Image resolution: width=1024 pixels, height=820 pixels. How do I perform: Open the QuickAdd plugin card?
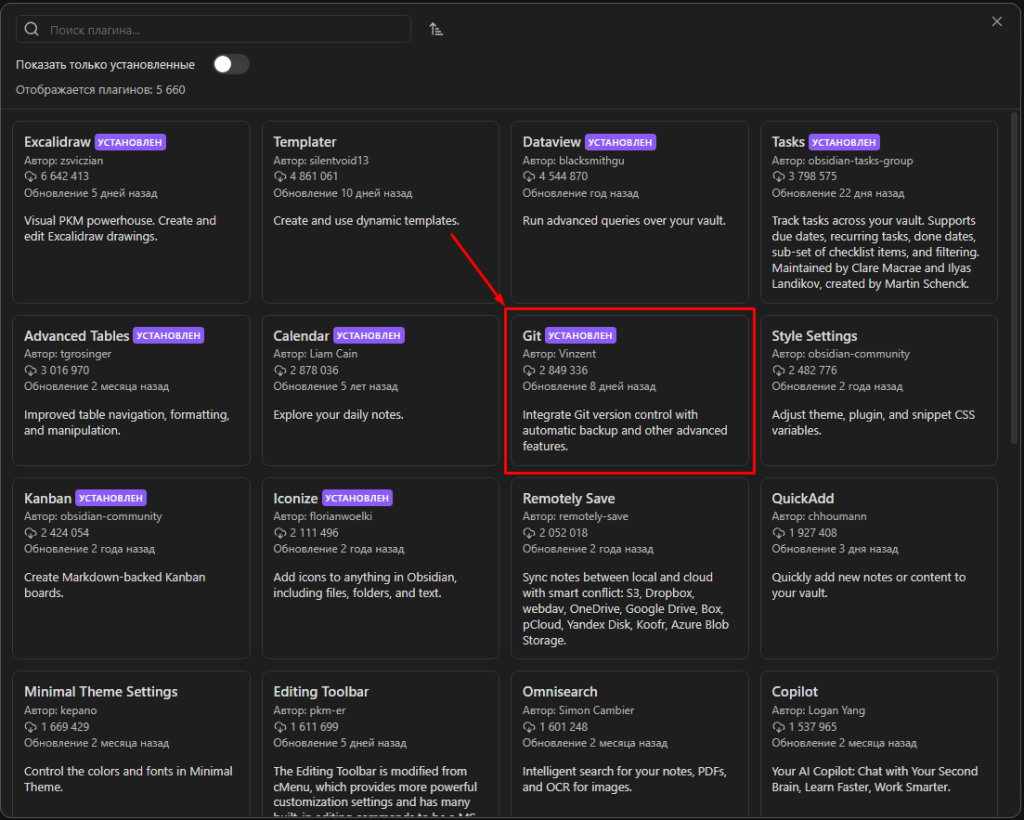coord(878,568)
